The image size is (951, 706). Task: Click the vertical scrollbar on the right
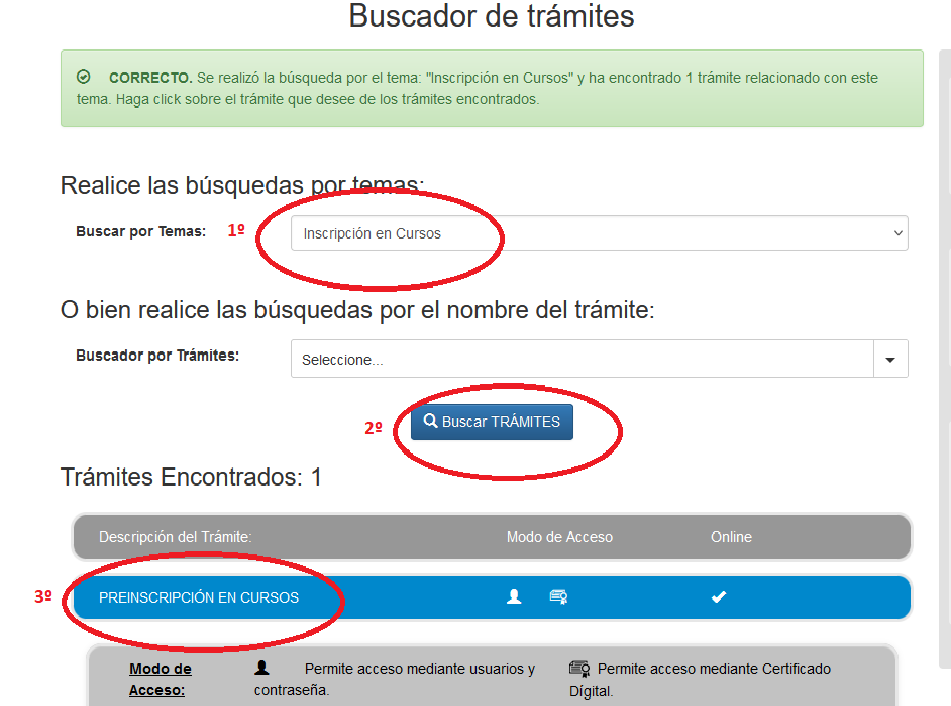pyautogui.click(x=944, y=300)
